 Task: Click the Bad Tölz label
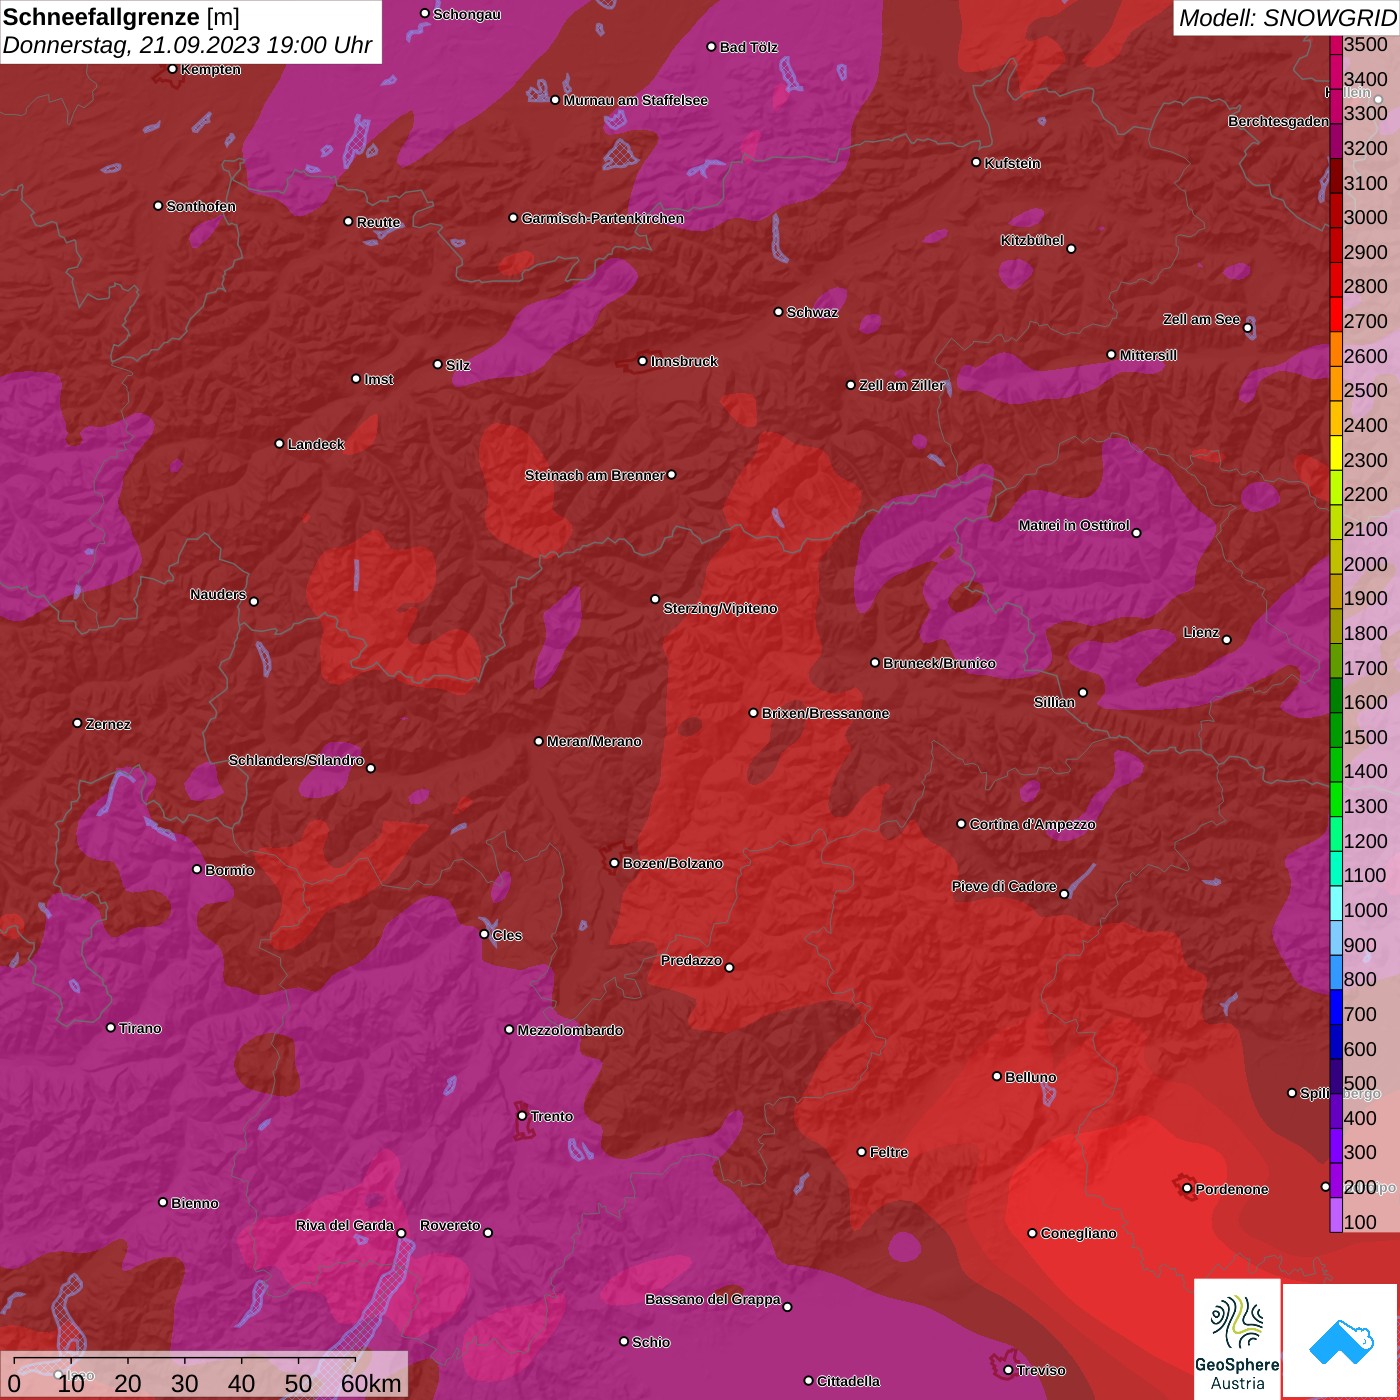tap(748, 47)
